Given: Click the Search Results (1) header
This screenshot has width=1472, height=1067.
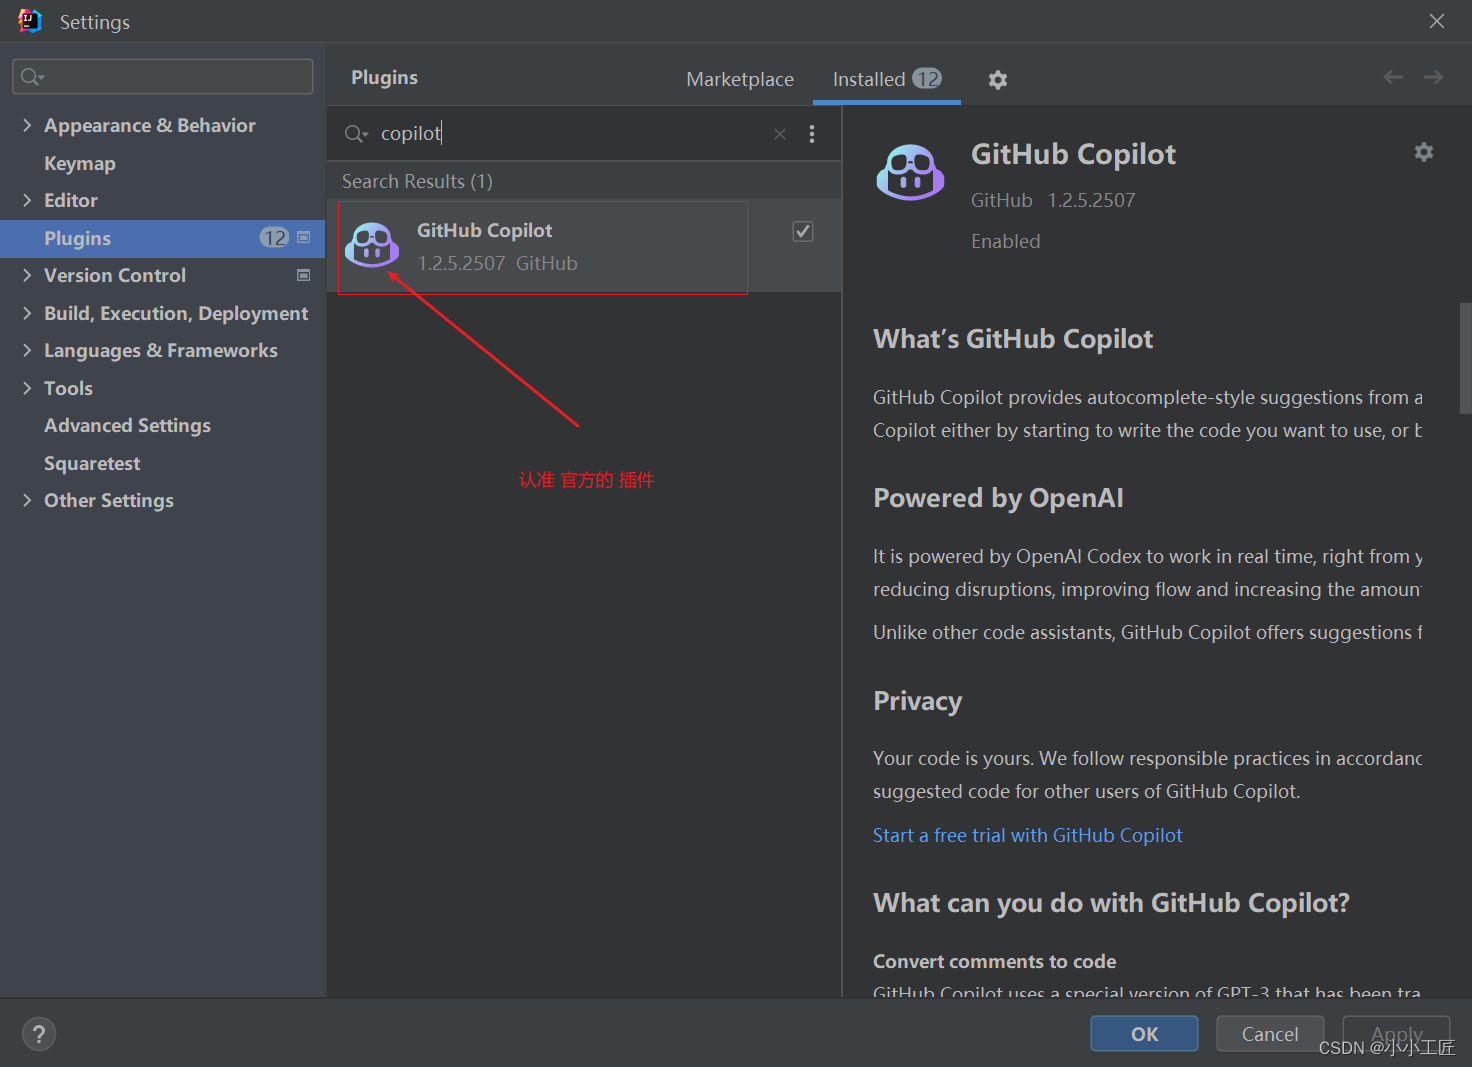Looking at the screenshot, I should (x=417, y=181).
